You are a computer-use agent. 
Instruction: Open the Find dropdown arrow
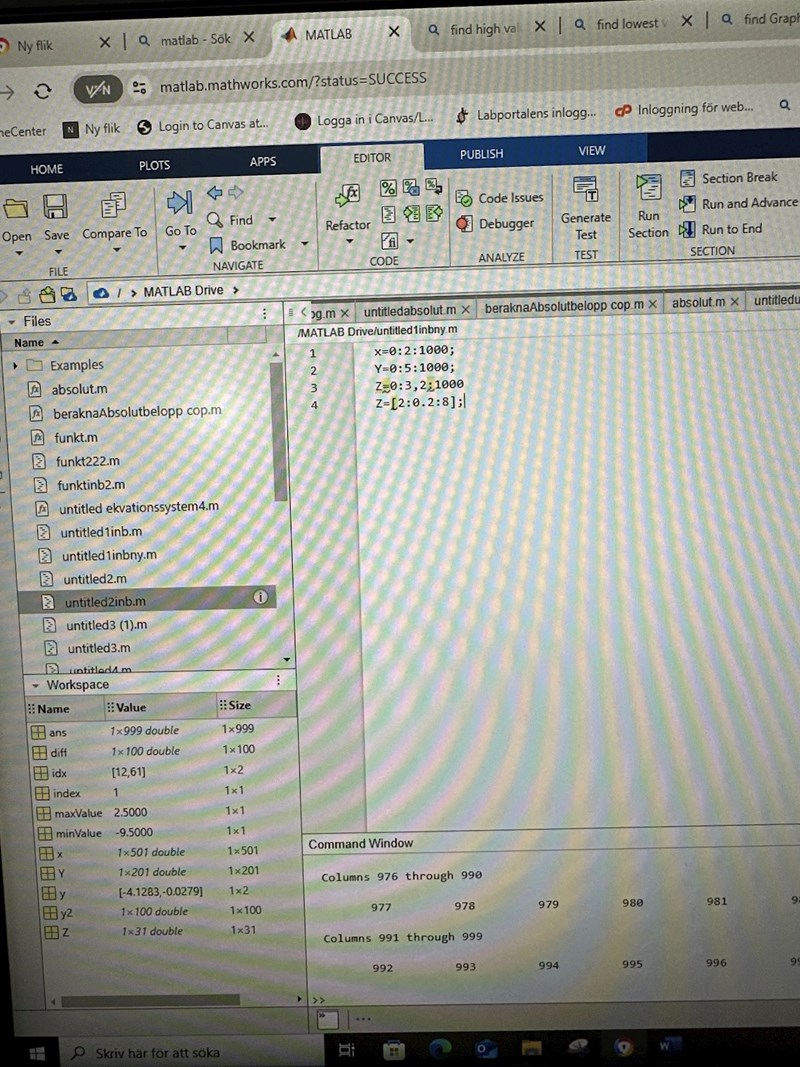274,221
